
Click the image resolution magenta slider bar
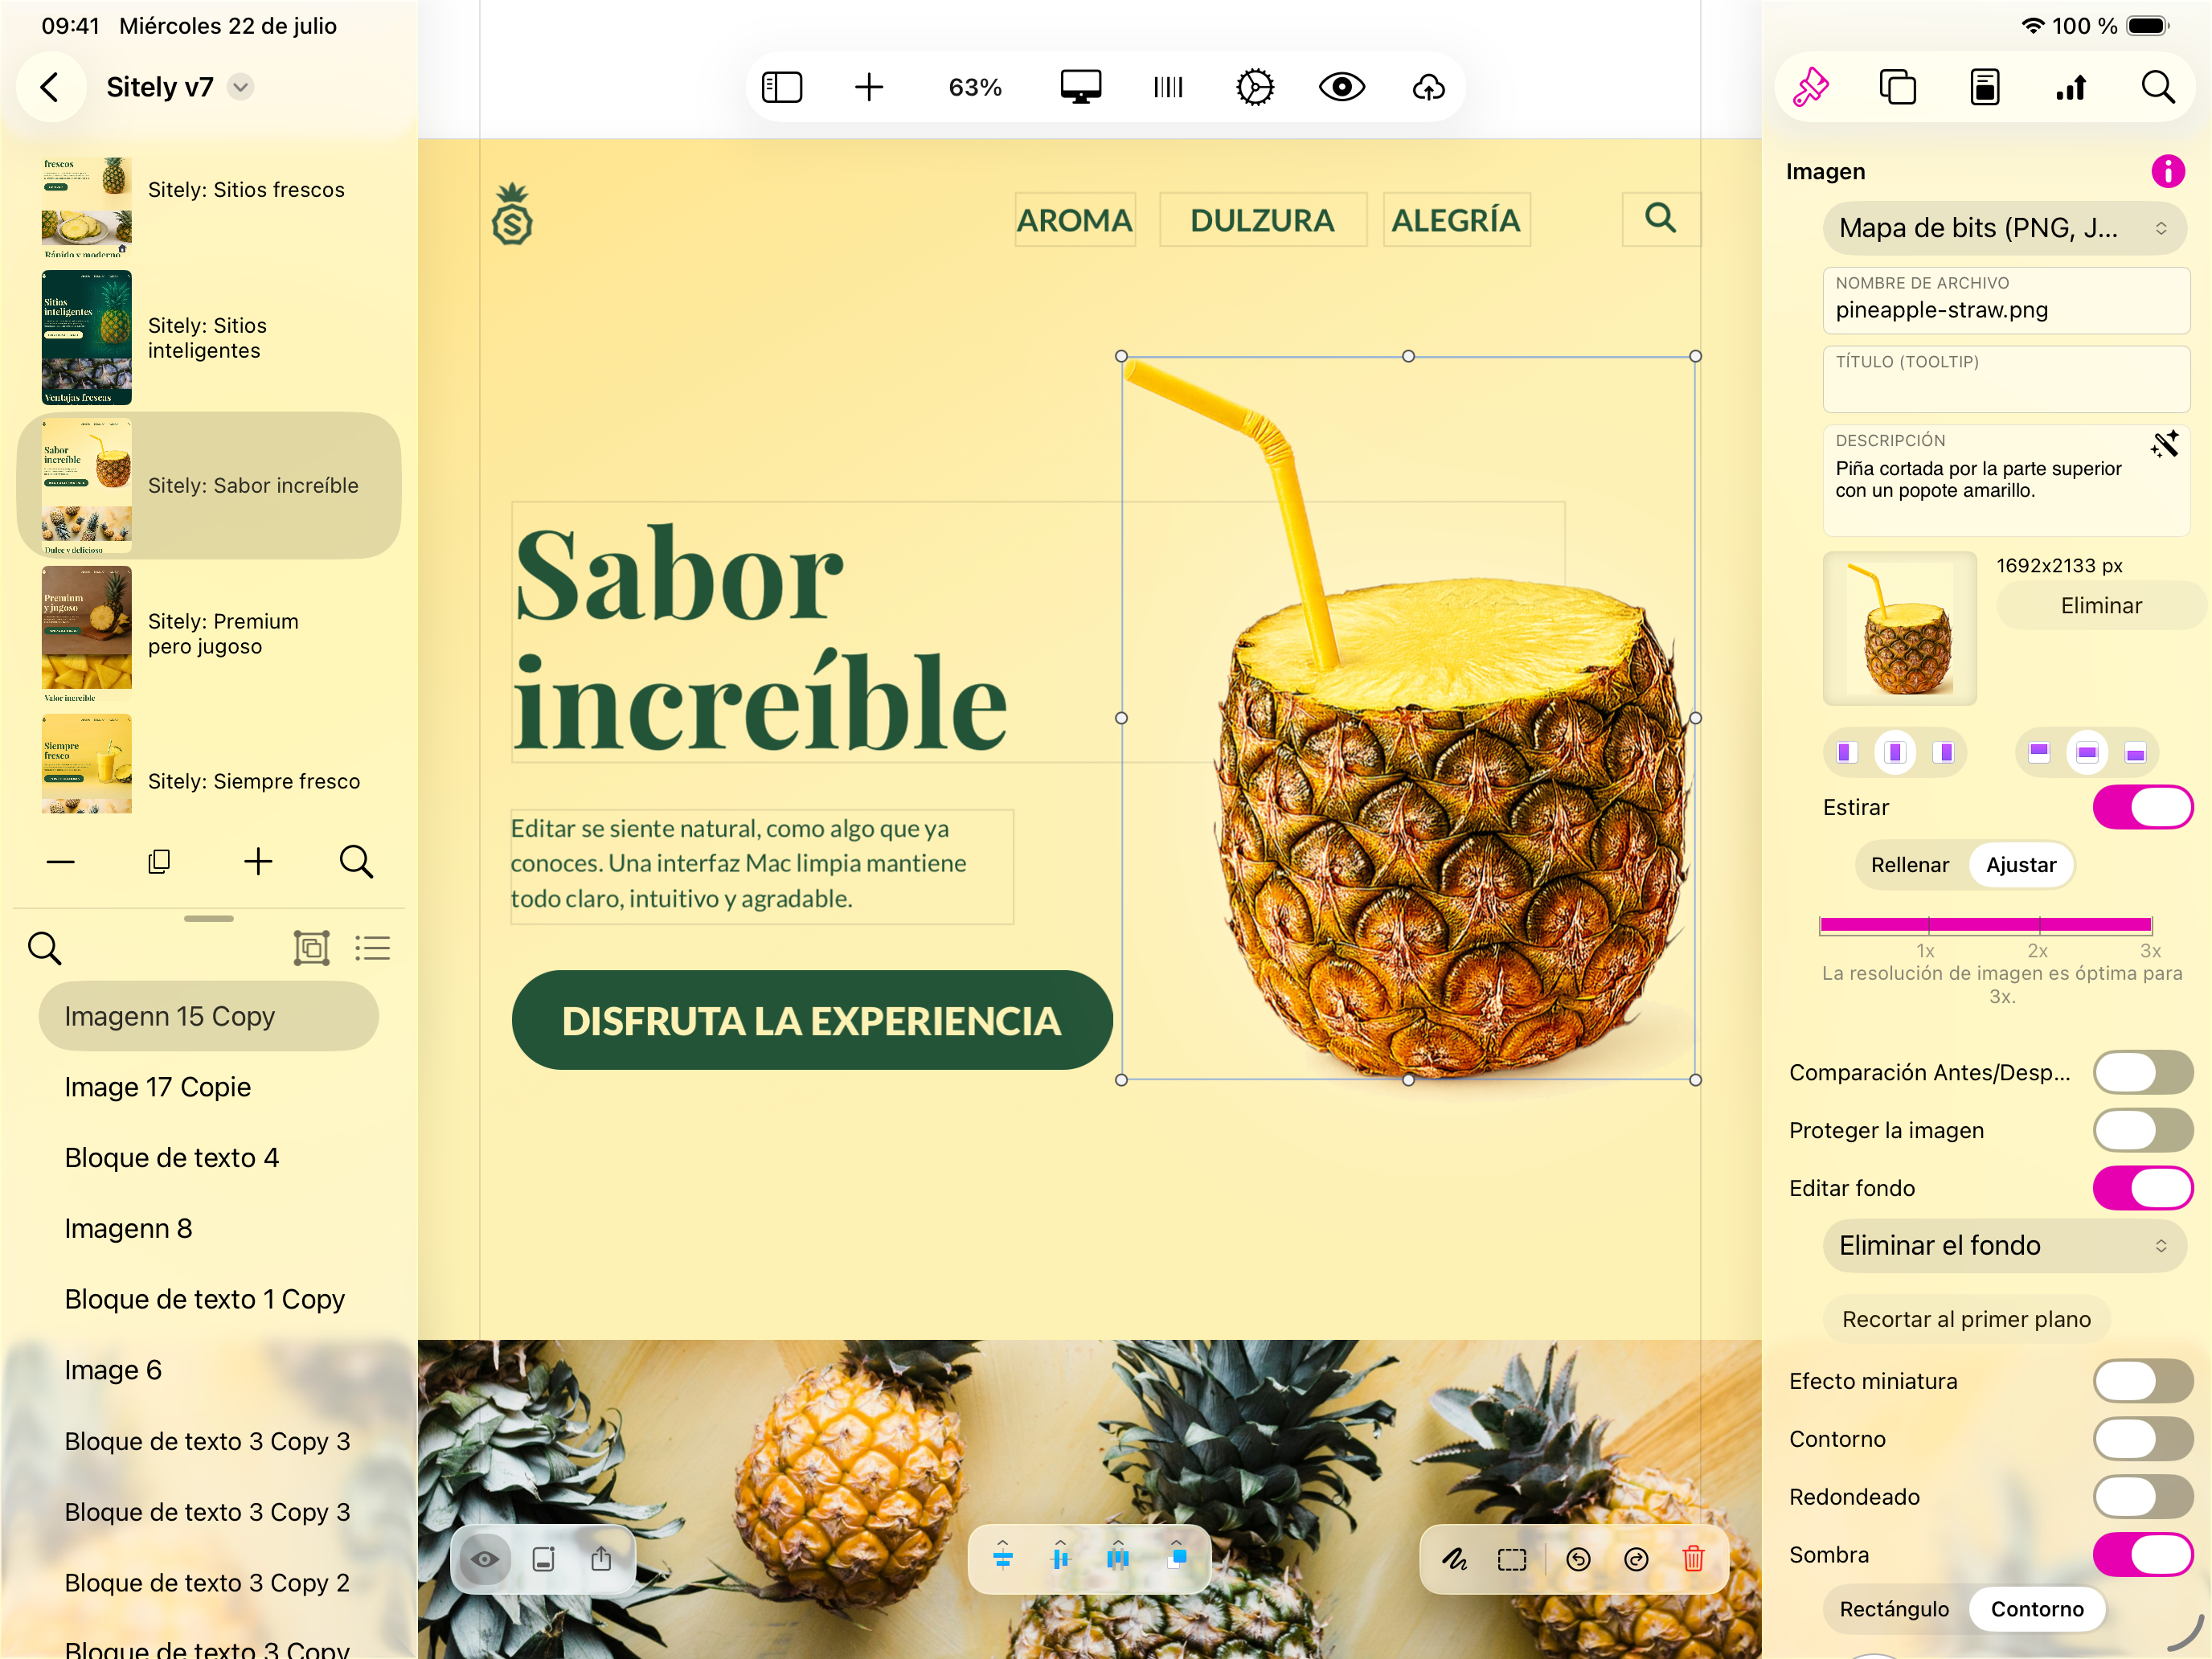coord(1985,924)
